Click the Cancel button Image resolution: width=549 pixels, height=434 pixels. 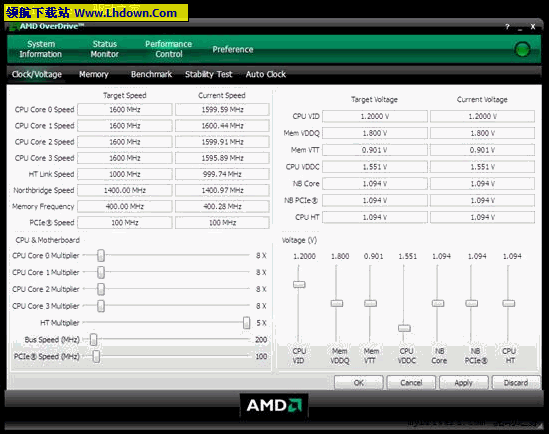(411, 383)
